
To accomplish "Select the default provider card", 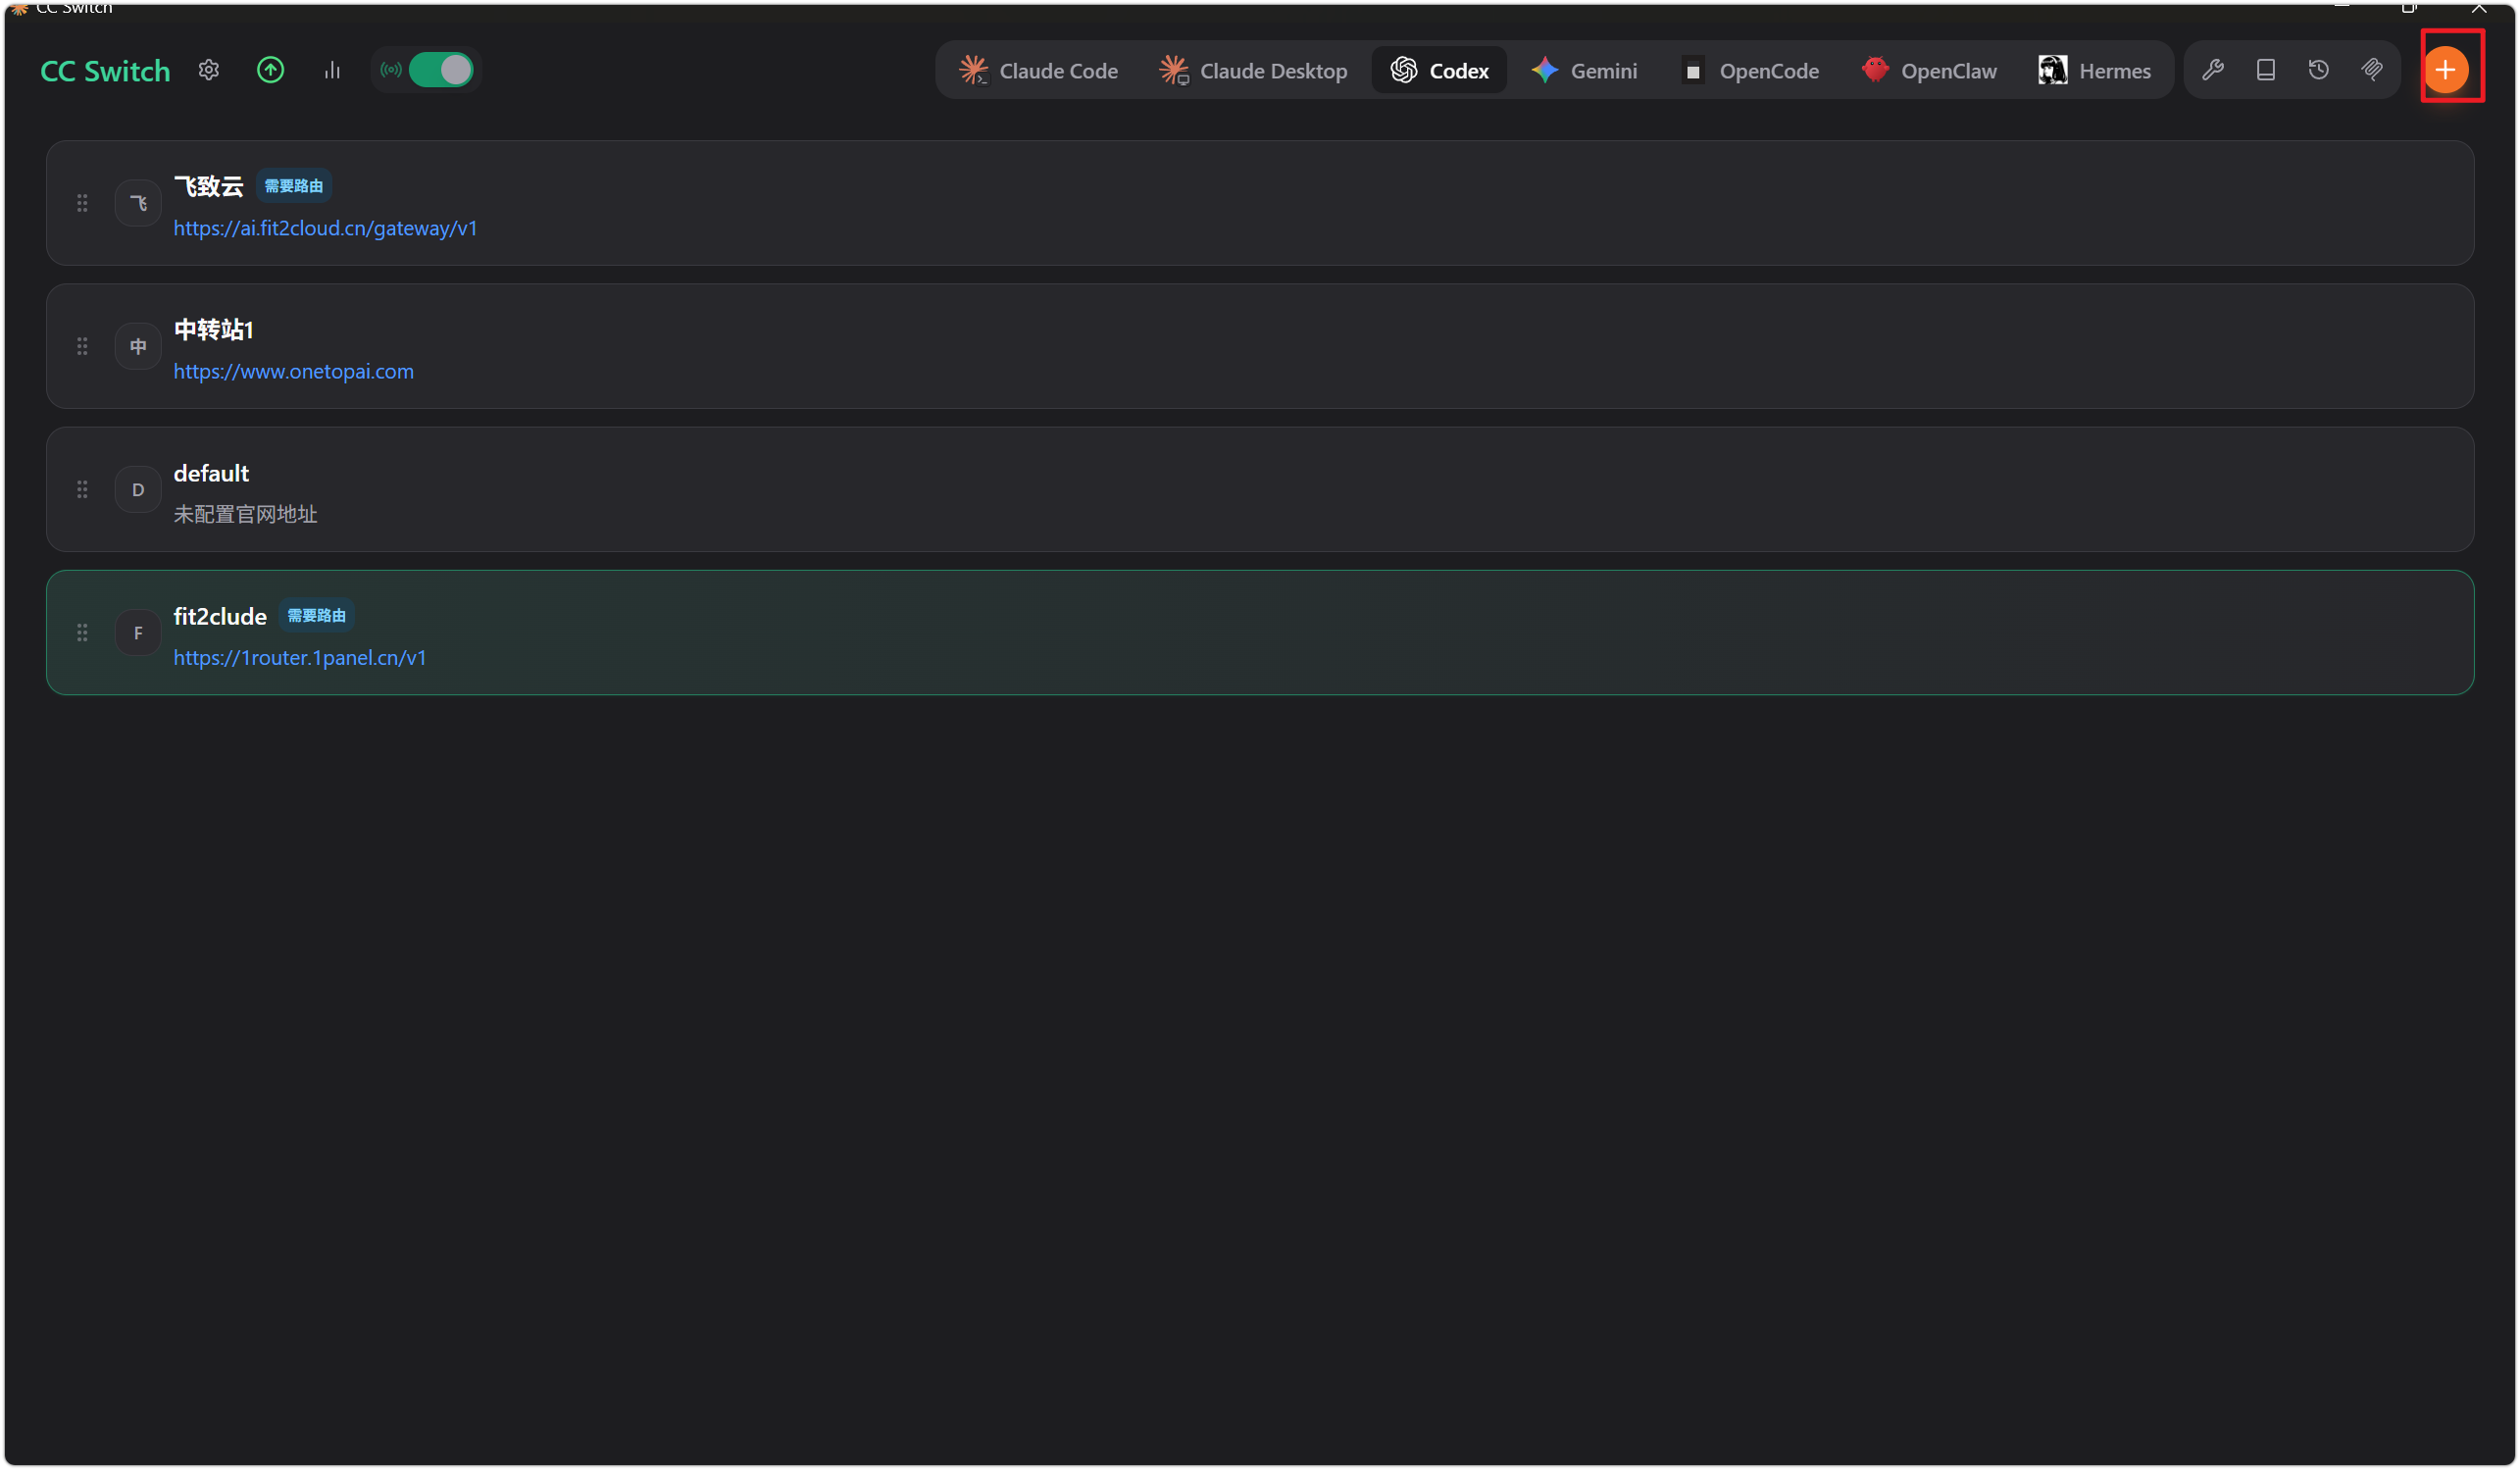I will 1259,489.
